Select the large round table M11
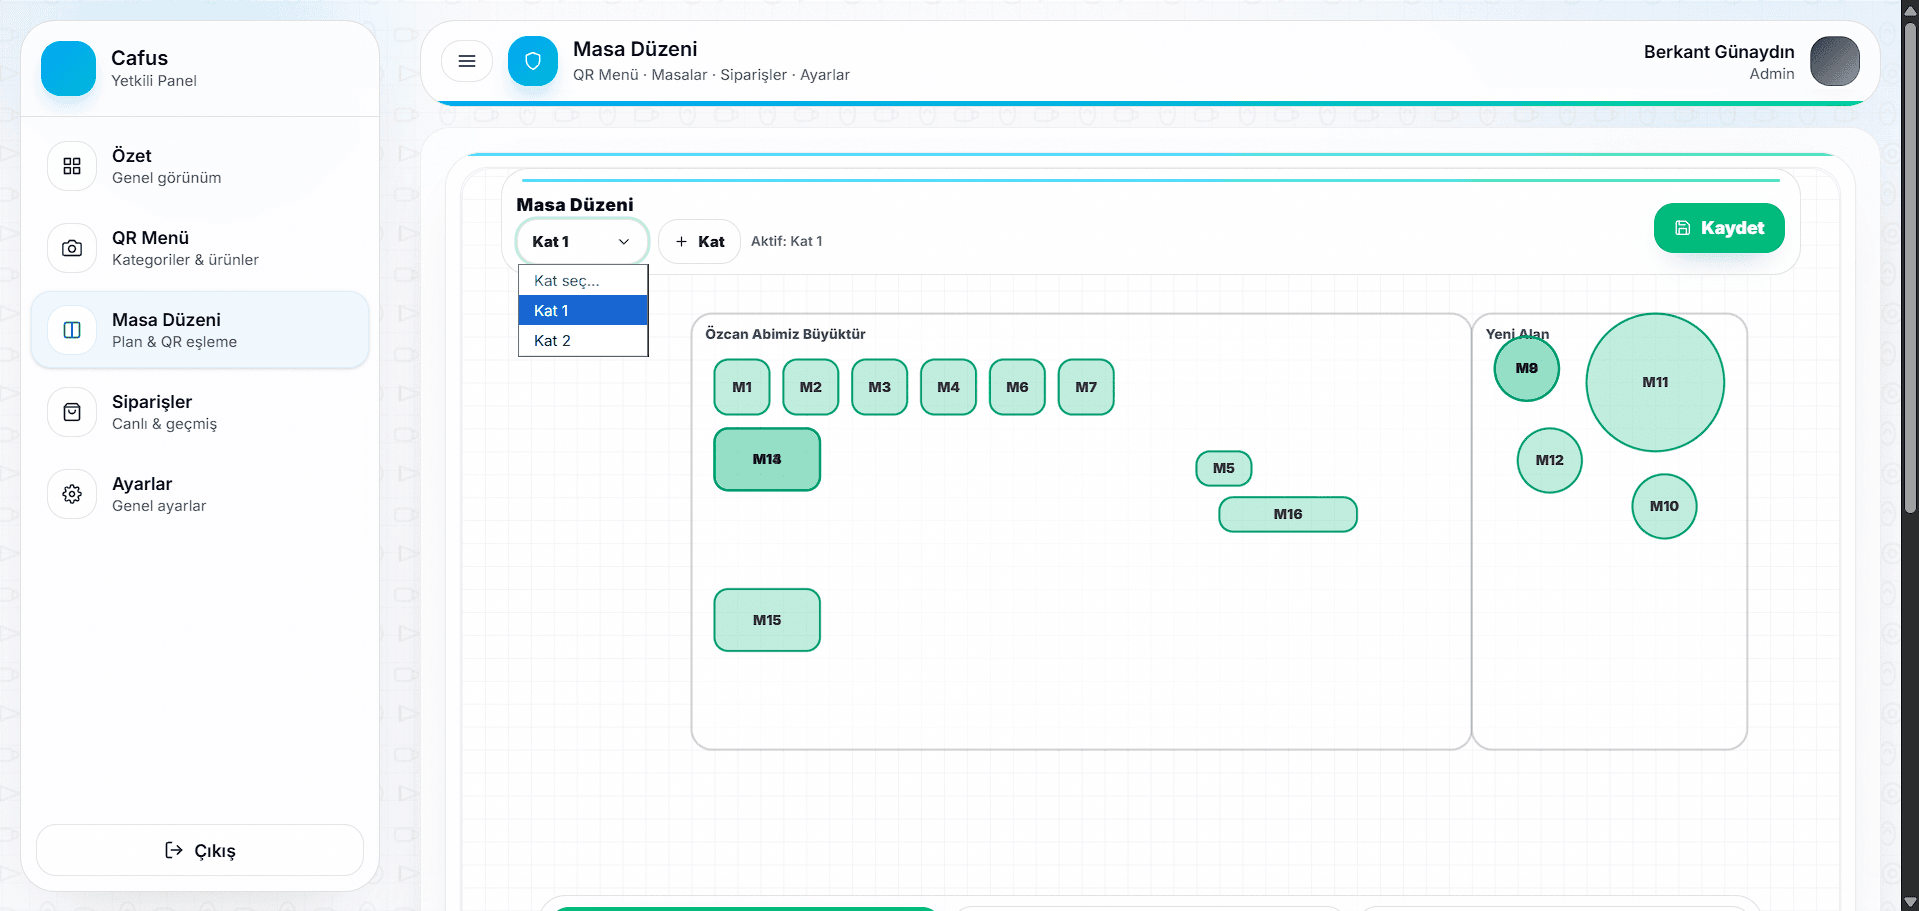Image resolution: width=1919 pixels, height=911 pixels. (1654, 382)
